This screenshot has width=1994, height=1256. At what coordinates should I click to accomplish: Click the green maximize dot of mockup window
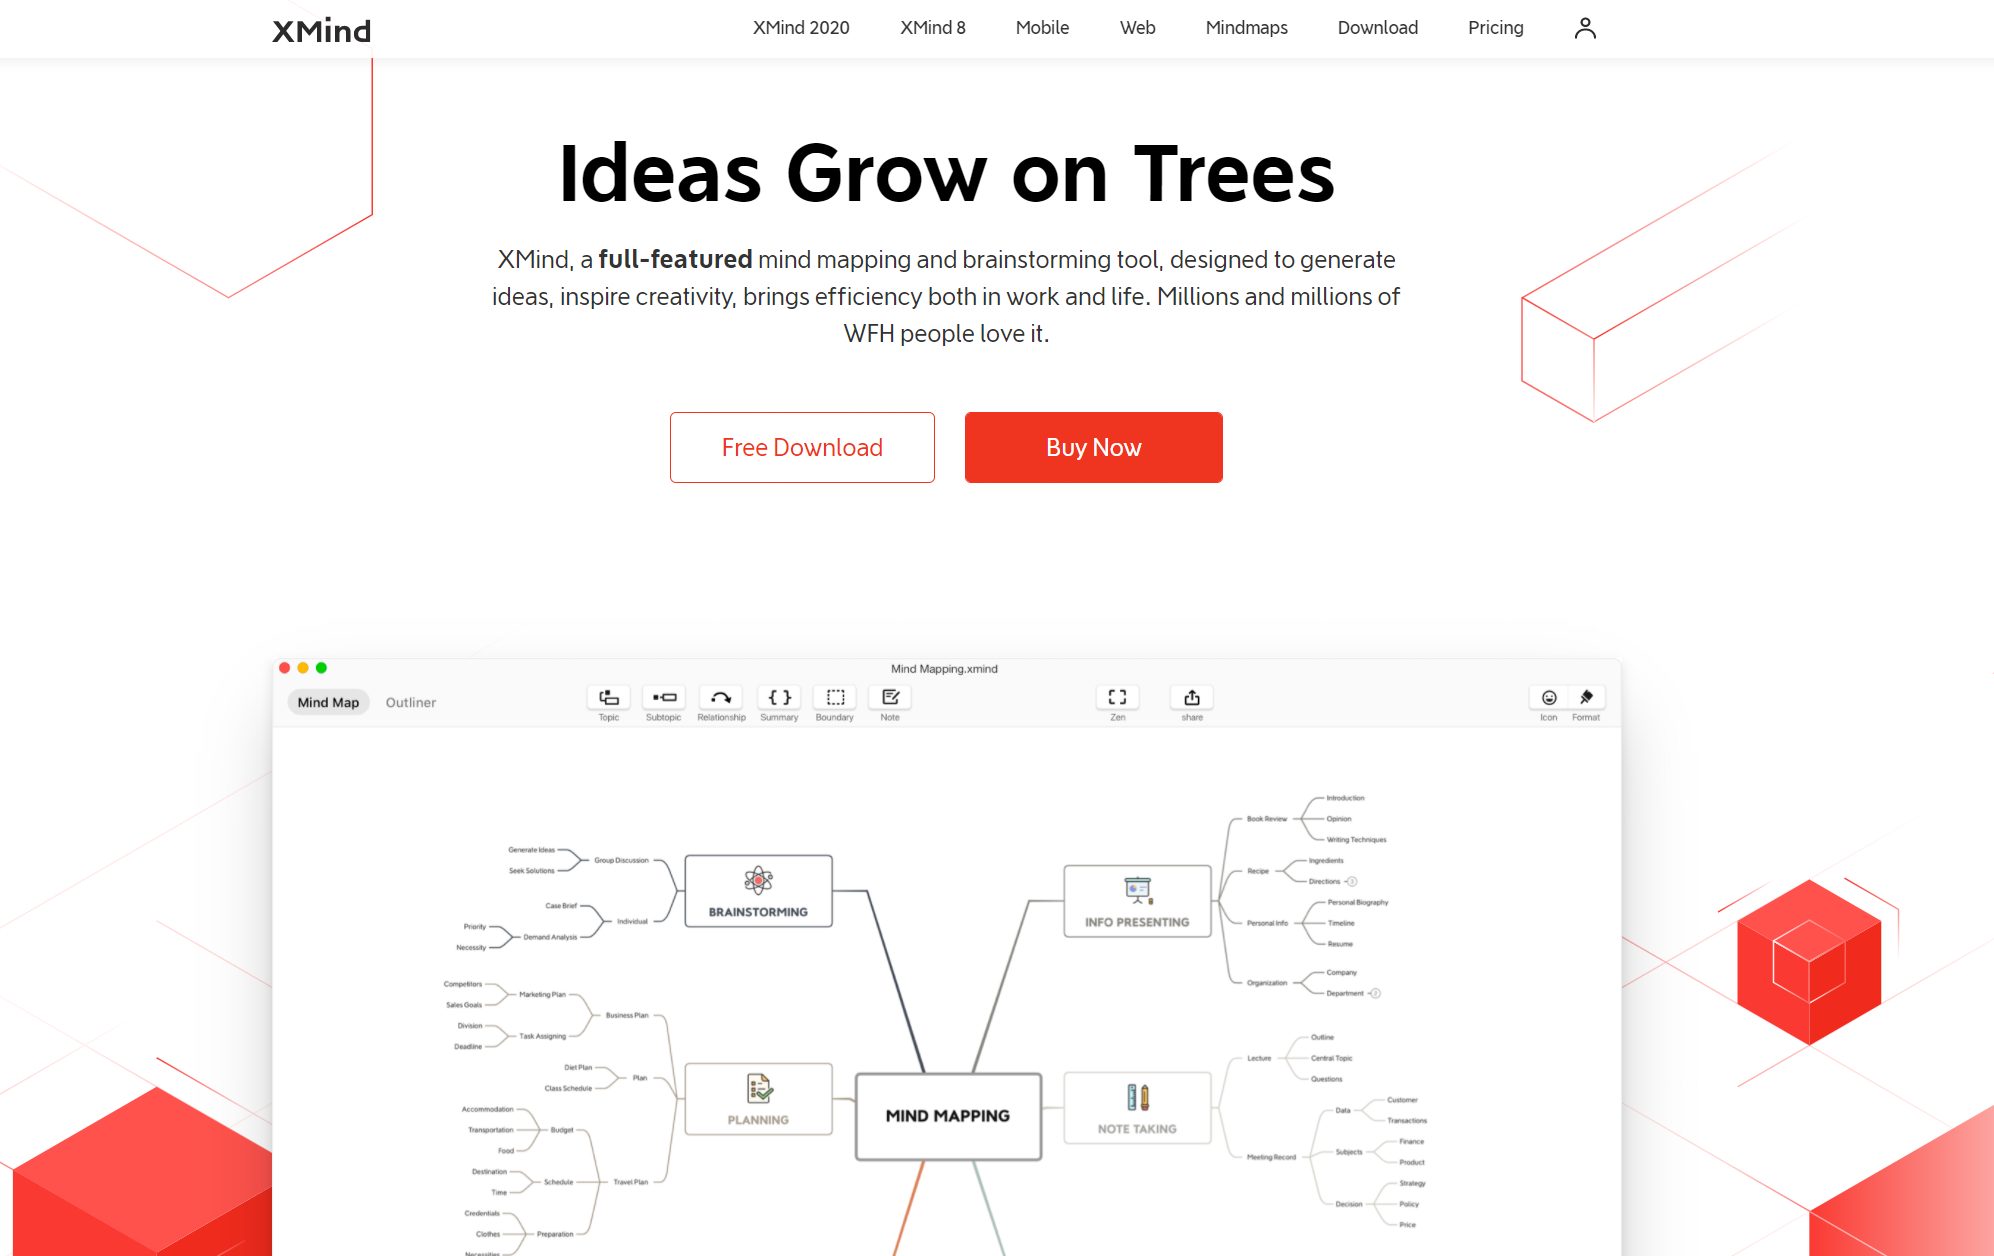[x=321, y=668]
